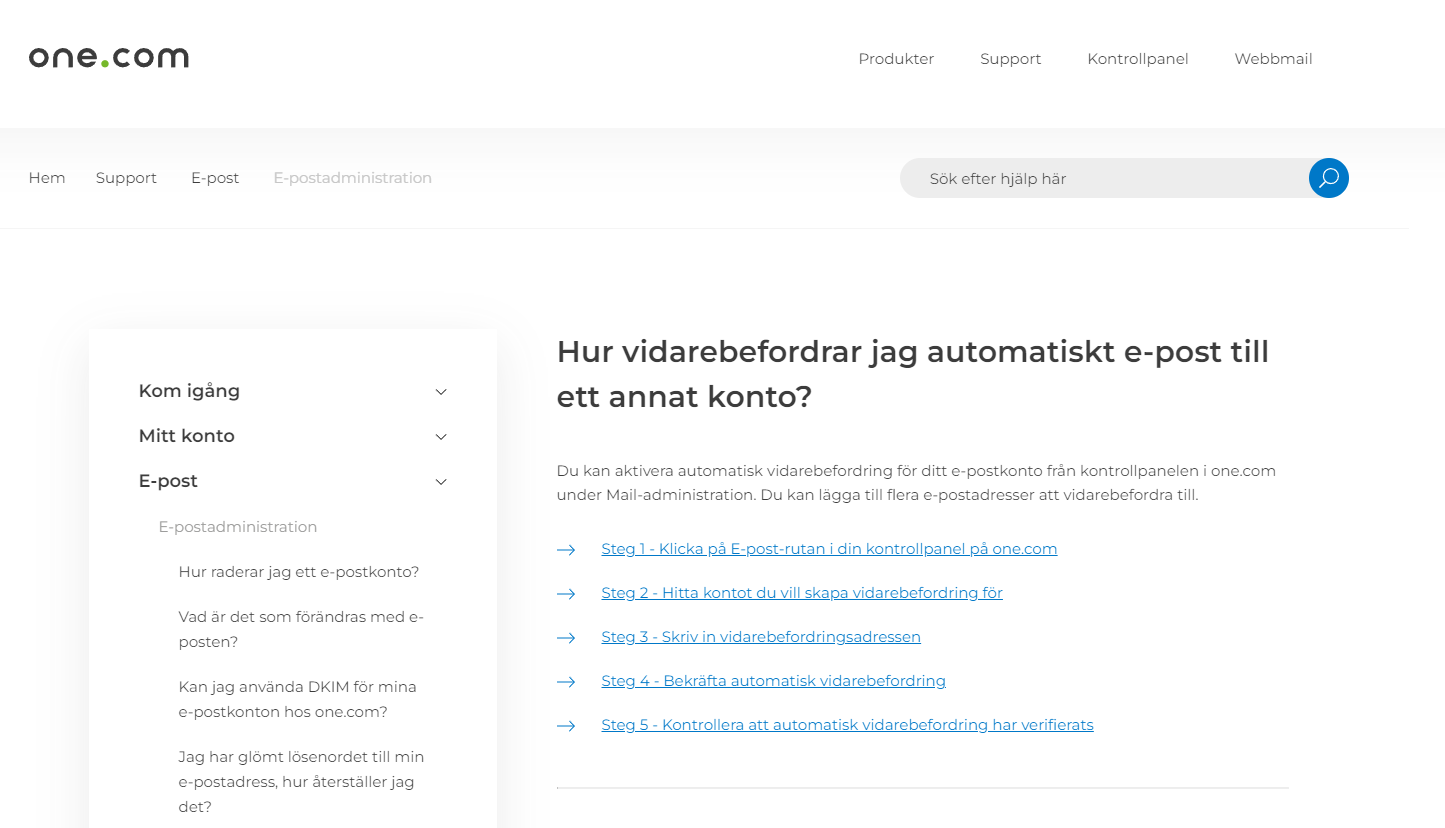This screenshot has width=1445, height=828.
Task: Open Steg 3 - Skriv in vidarebefordringsadressen link
Action: tap(761, 637)
